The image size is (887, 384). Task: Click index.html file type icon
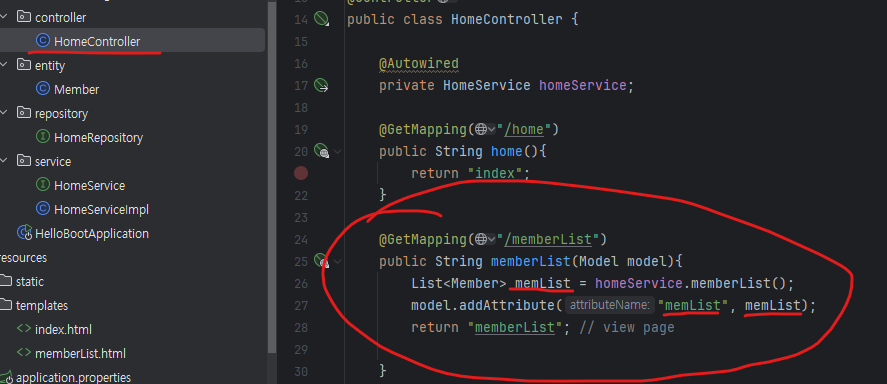(23, 329)
